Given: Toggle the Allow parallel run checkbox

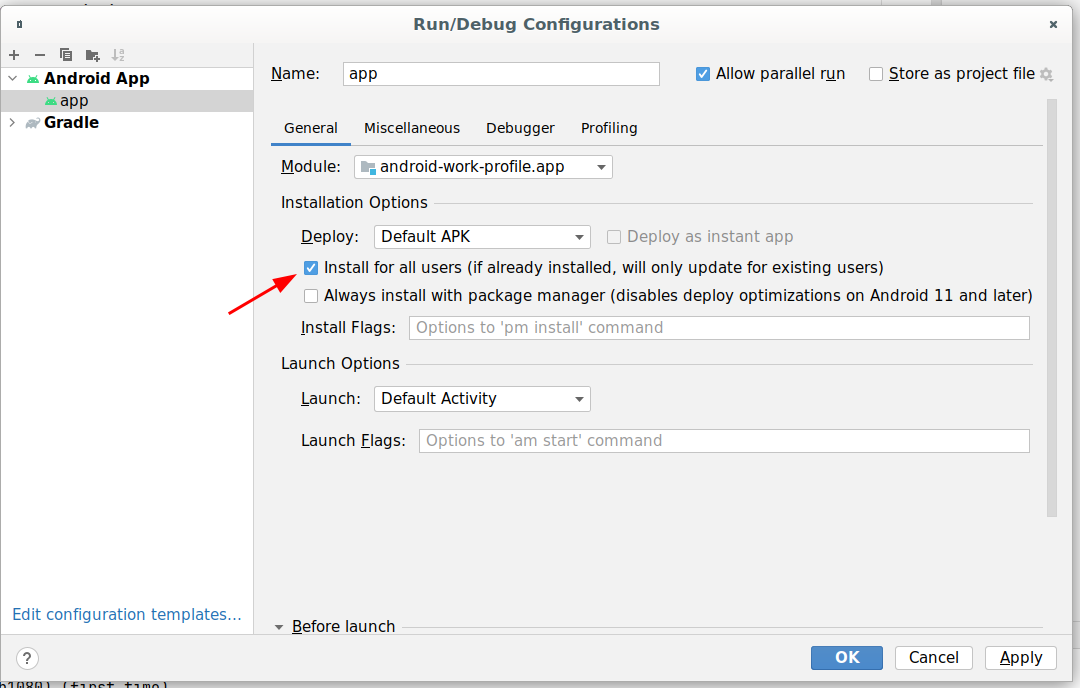Looking at the screenshot, I should 703,74.
